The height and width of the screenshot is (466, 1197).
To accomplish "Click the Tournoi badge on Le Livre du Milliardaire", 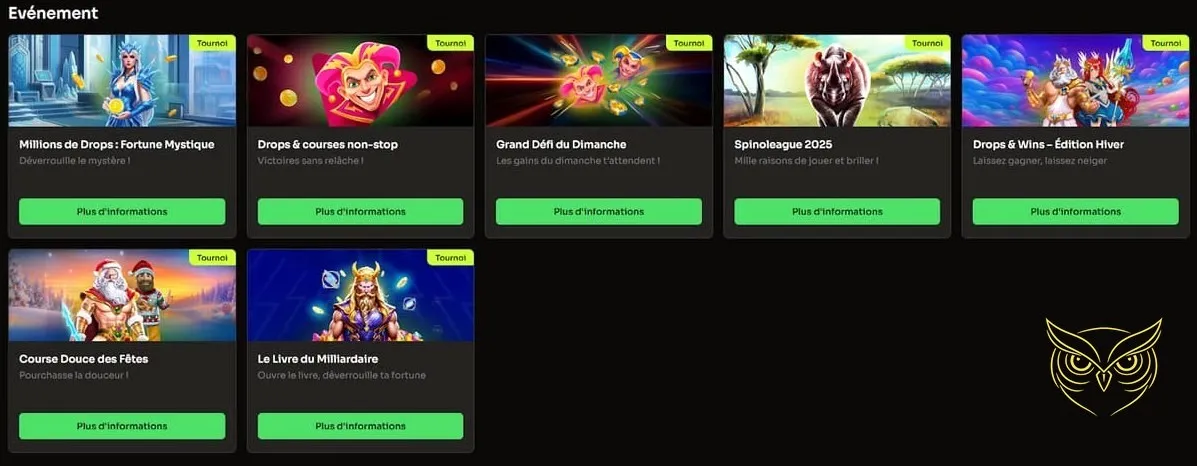I will pos(450,258).
